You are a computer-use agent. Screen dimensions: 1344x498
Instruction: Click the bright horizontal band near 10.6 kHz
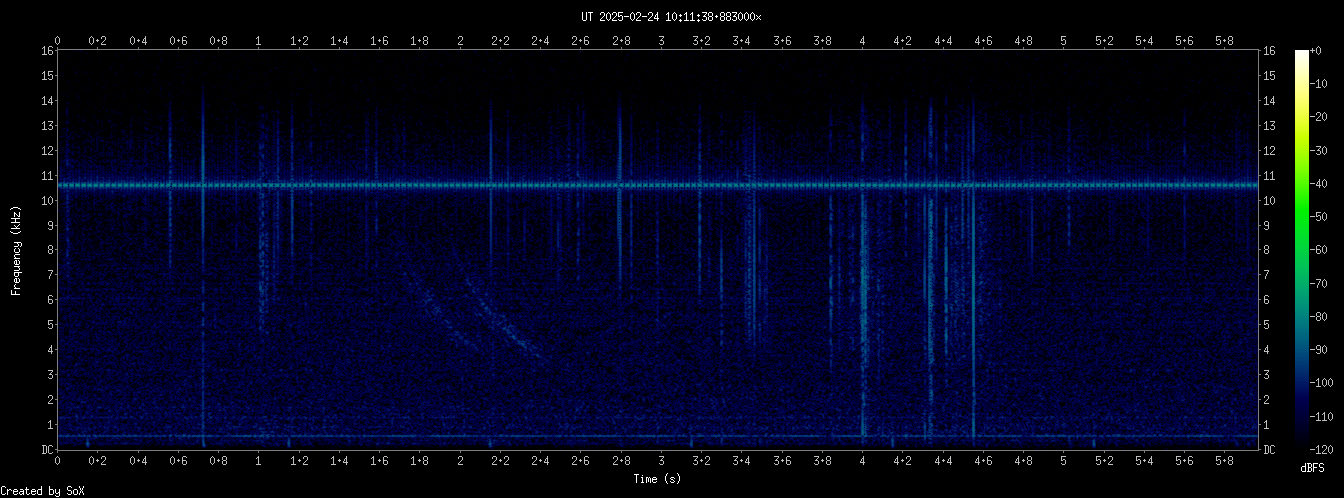[658, 185]
